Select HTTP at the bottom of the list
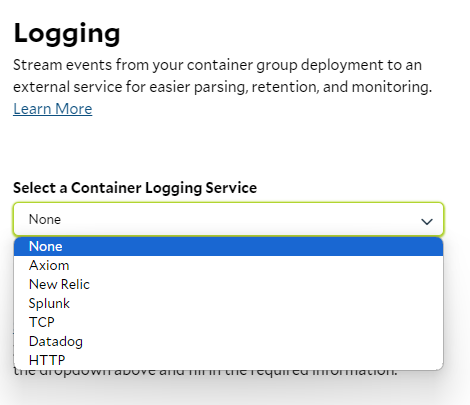This screenshot has width=470, height=405. coord(228,360)
